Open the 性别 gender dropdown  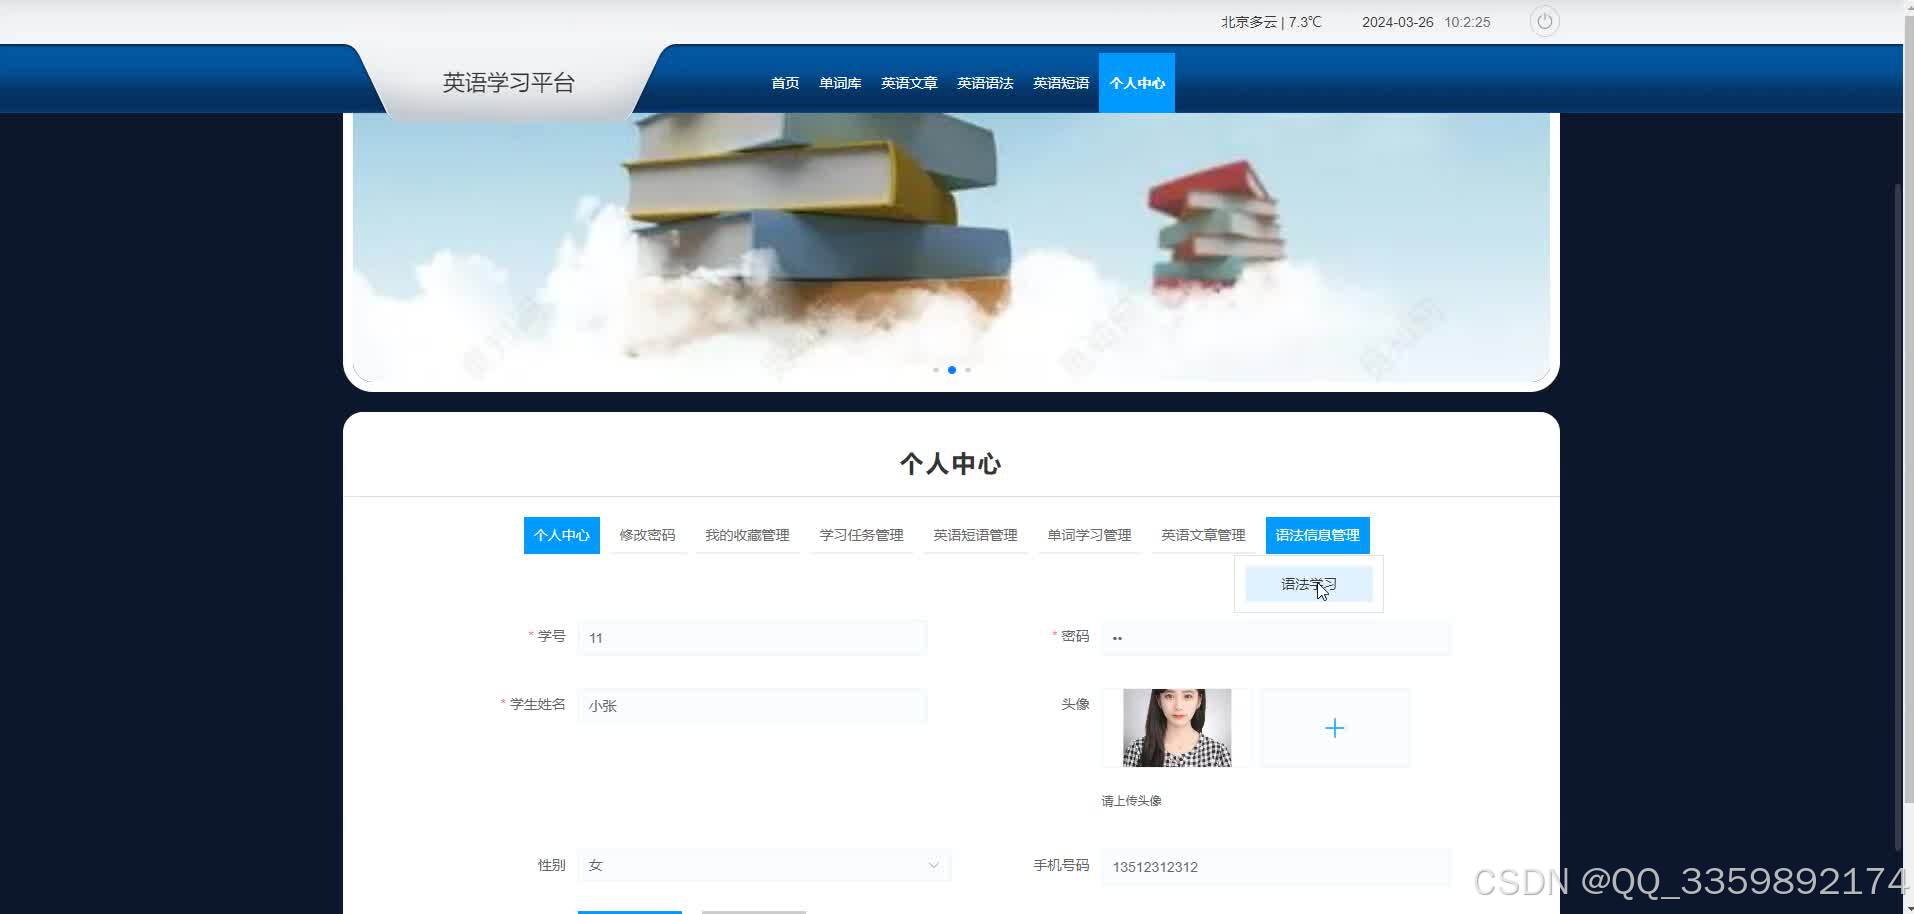pos(763,865)
